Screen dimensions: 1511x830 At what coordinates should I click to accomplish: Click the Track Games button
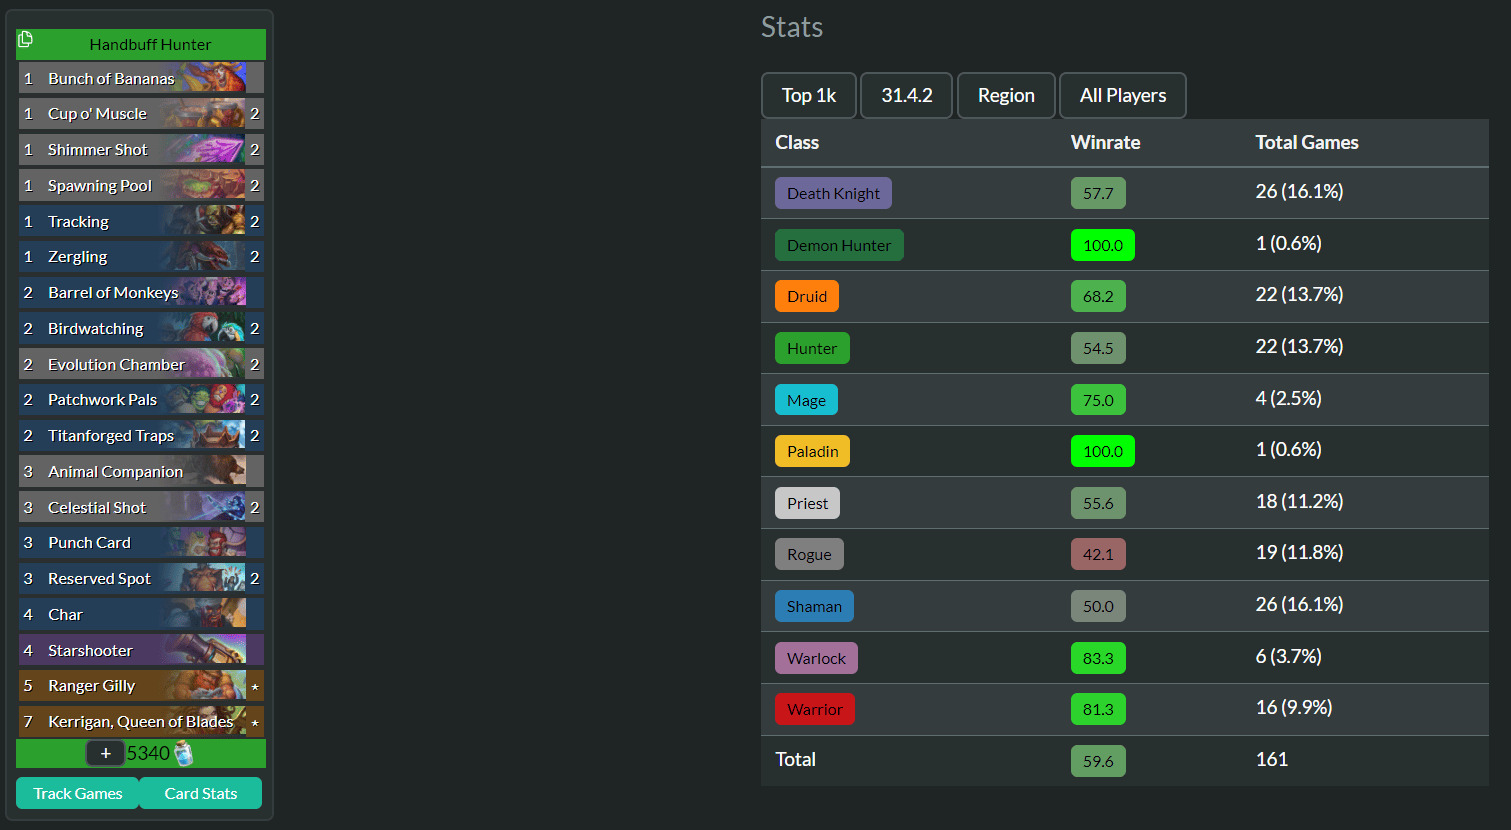click(x=77, y=793)
